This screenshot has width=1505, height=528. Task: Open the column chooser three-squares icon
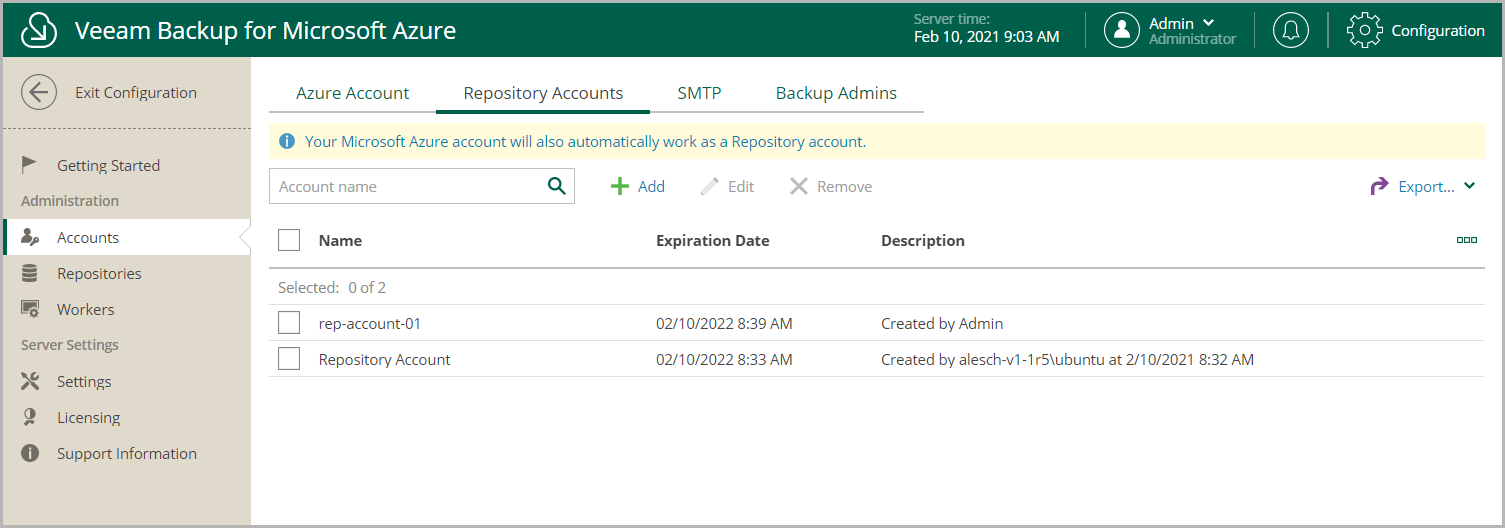point(1467,240)
